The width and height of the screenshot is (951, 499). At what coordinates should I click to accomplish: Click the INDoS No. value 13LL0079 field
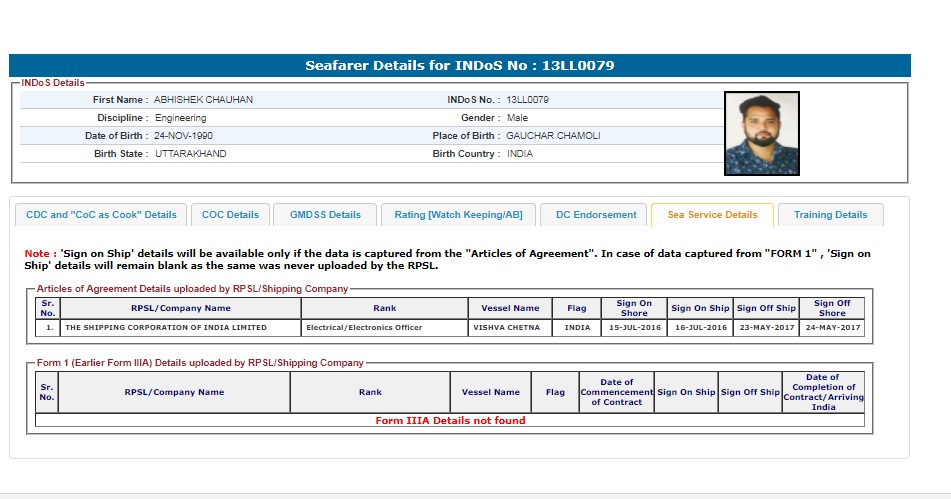[527, 100]
